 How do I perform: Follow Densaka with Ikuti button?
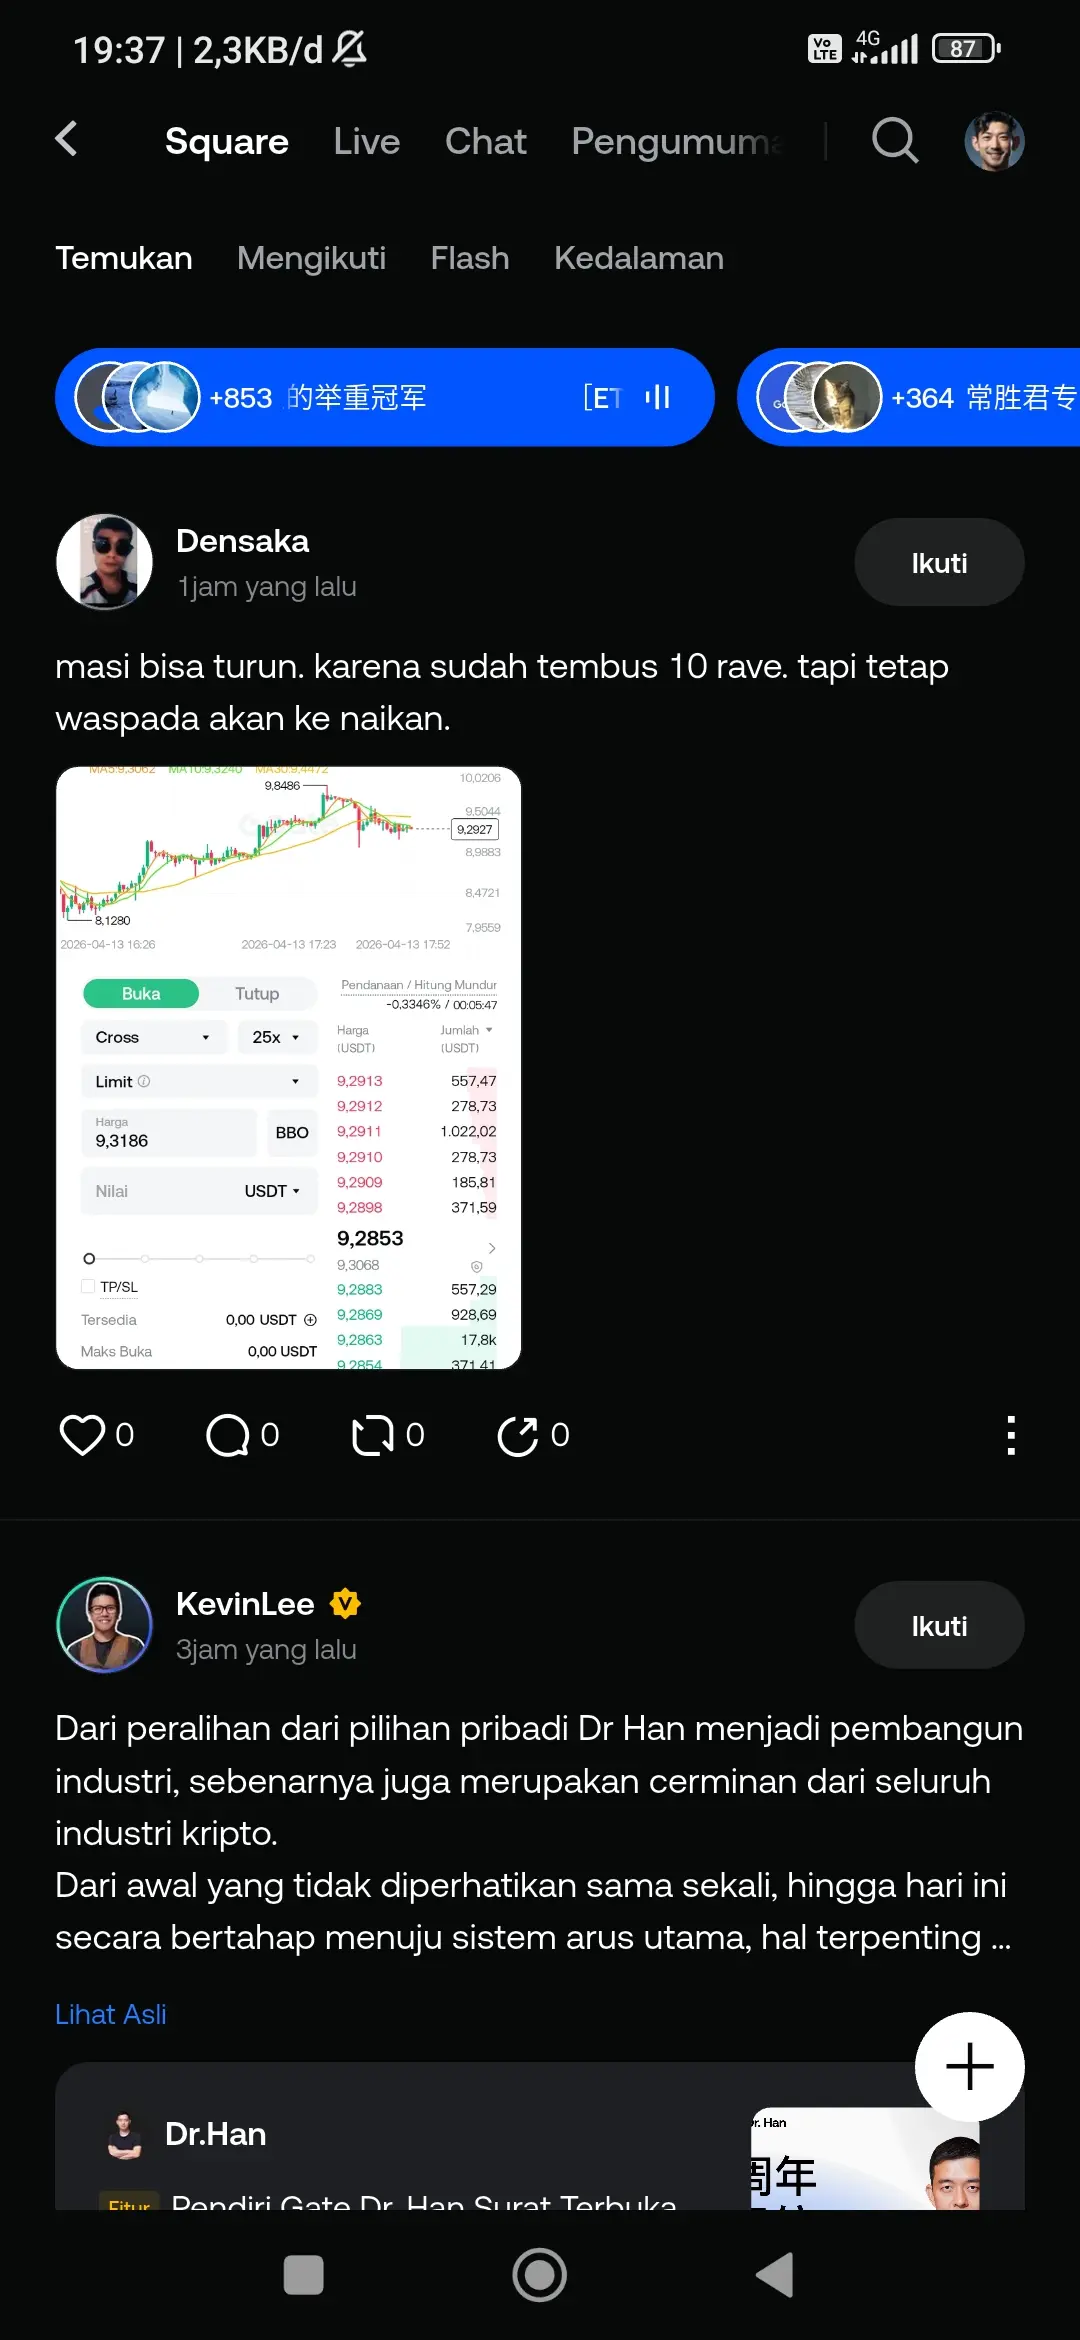coord(939,562)
